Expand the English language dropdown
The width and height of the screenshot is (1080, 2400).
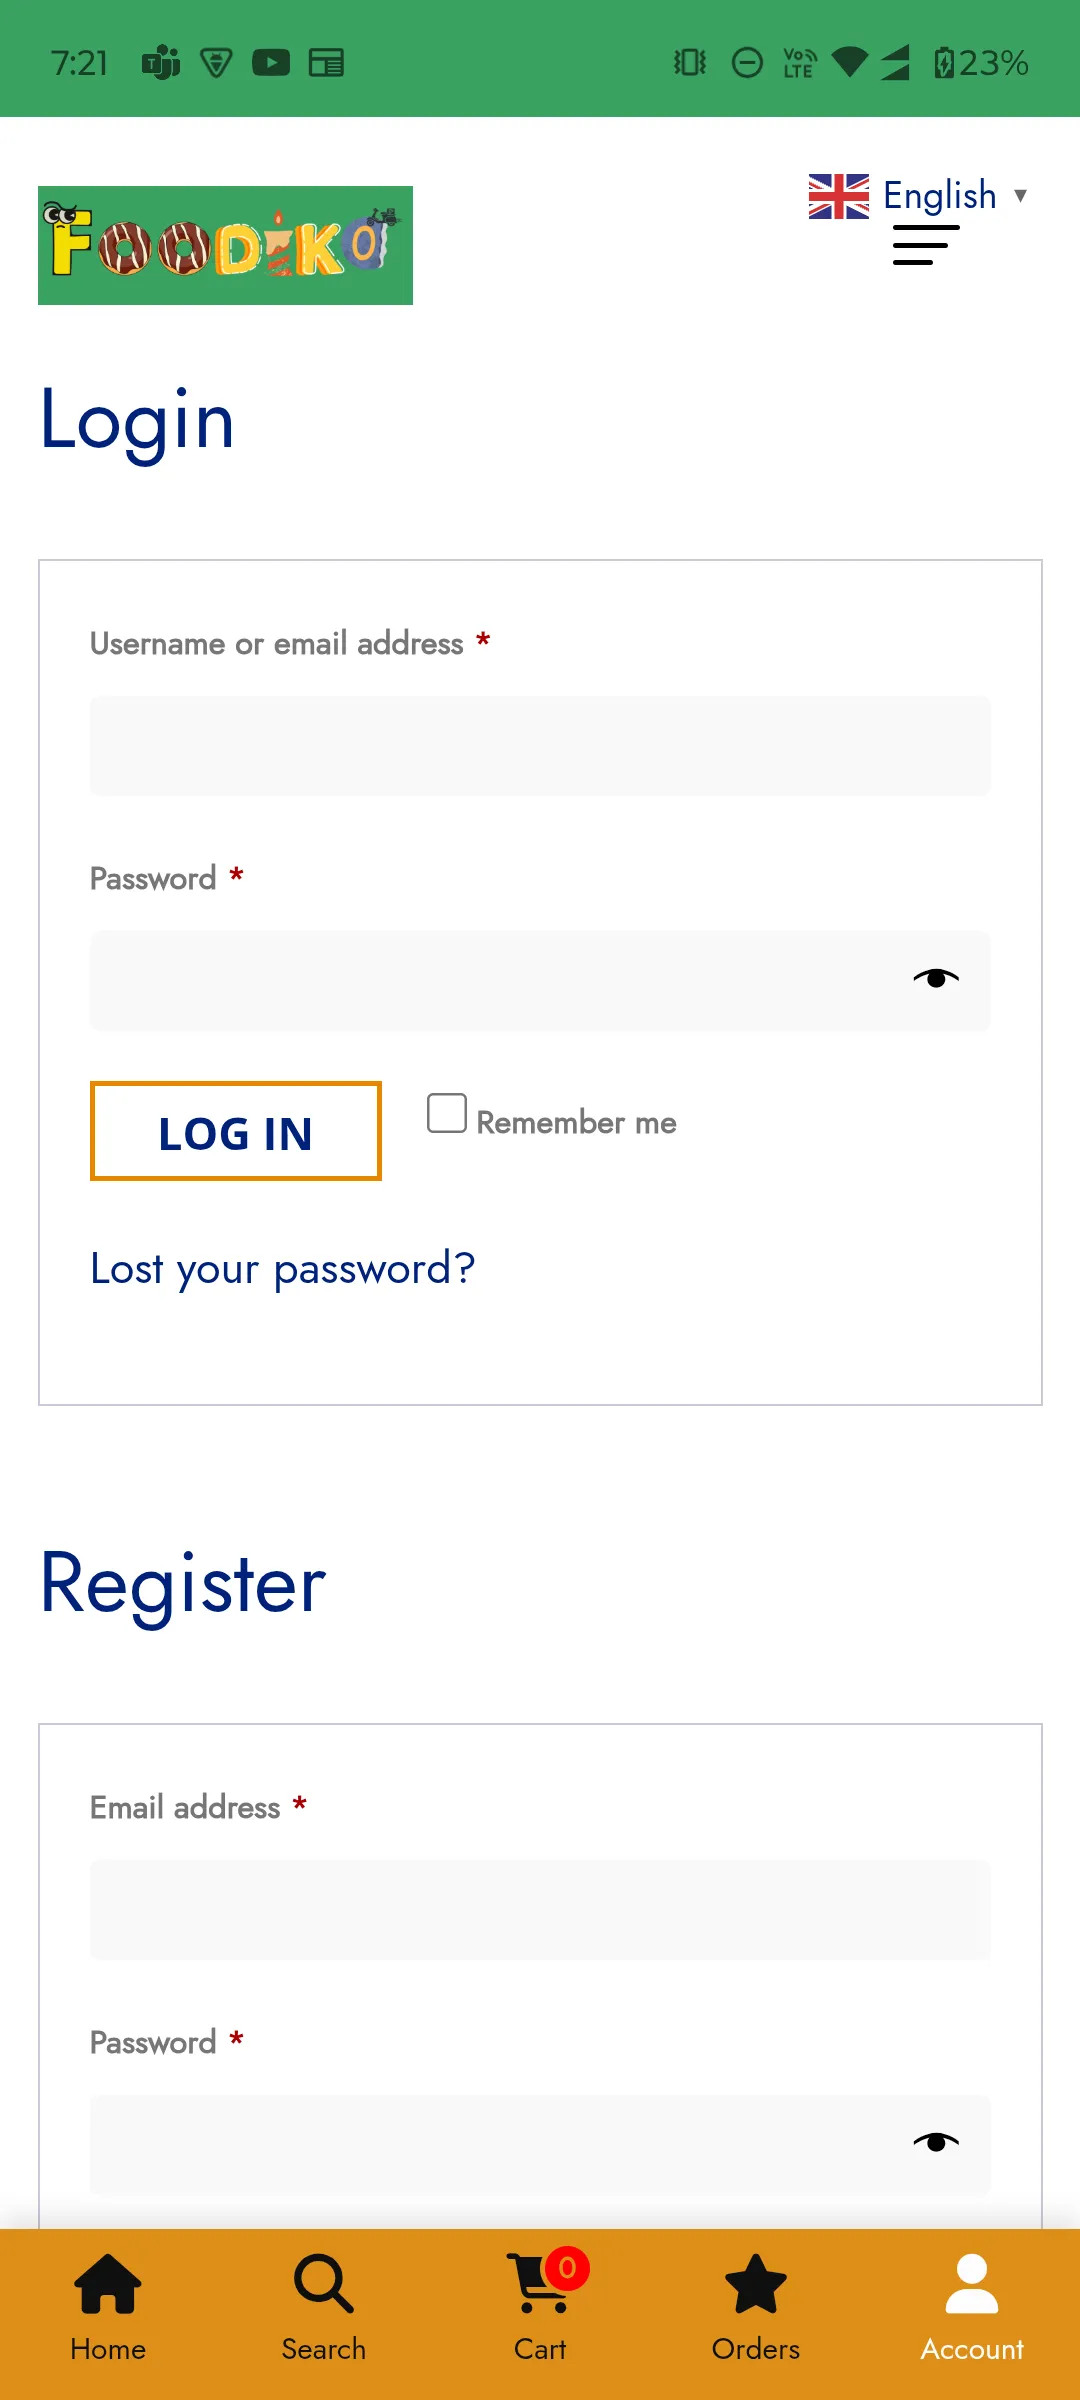(940, 195)
